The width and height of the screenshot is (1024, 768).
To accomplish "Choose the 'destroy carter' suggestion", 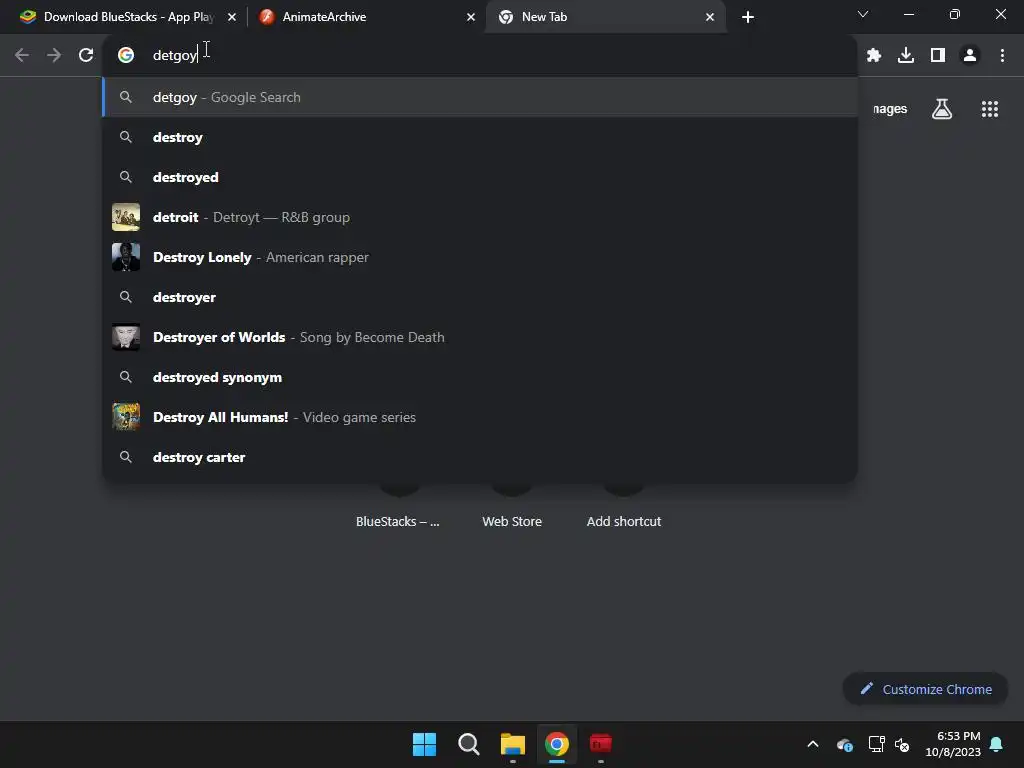I will (480, 457).
